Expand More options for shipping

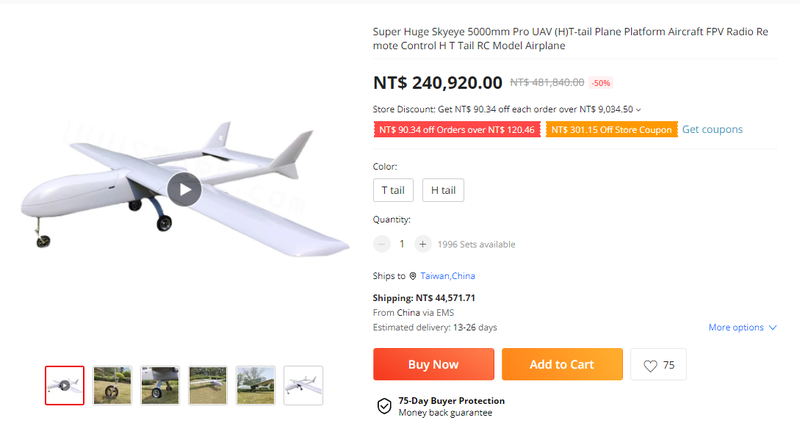point(742,328)
